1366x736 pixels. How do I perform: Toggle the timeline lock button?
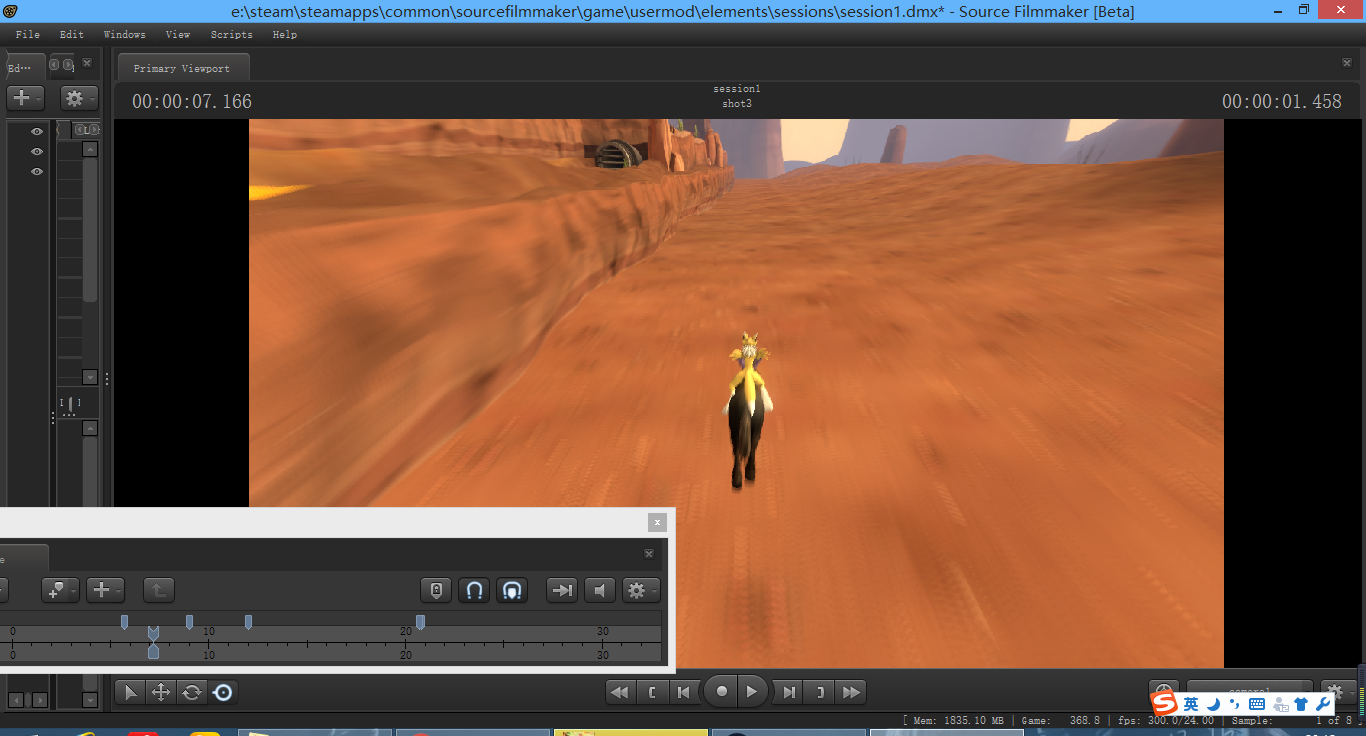coord(436,590)
